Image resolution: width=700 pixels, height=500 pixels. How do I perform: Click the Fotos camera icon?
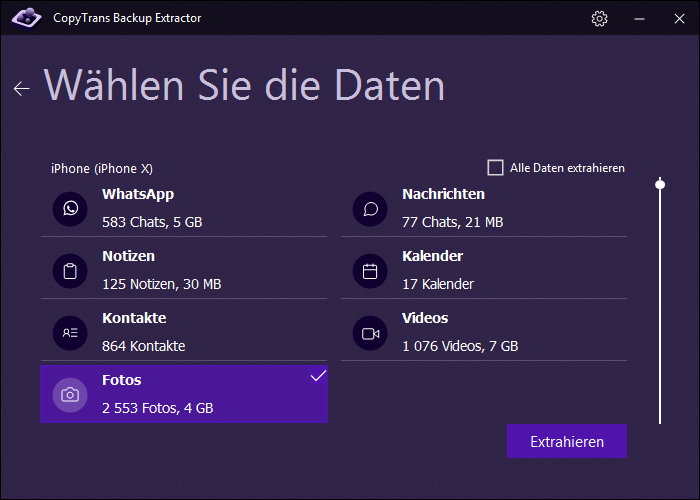click(x=70, y=395)
